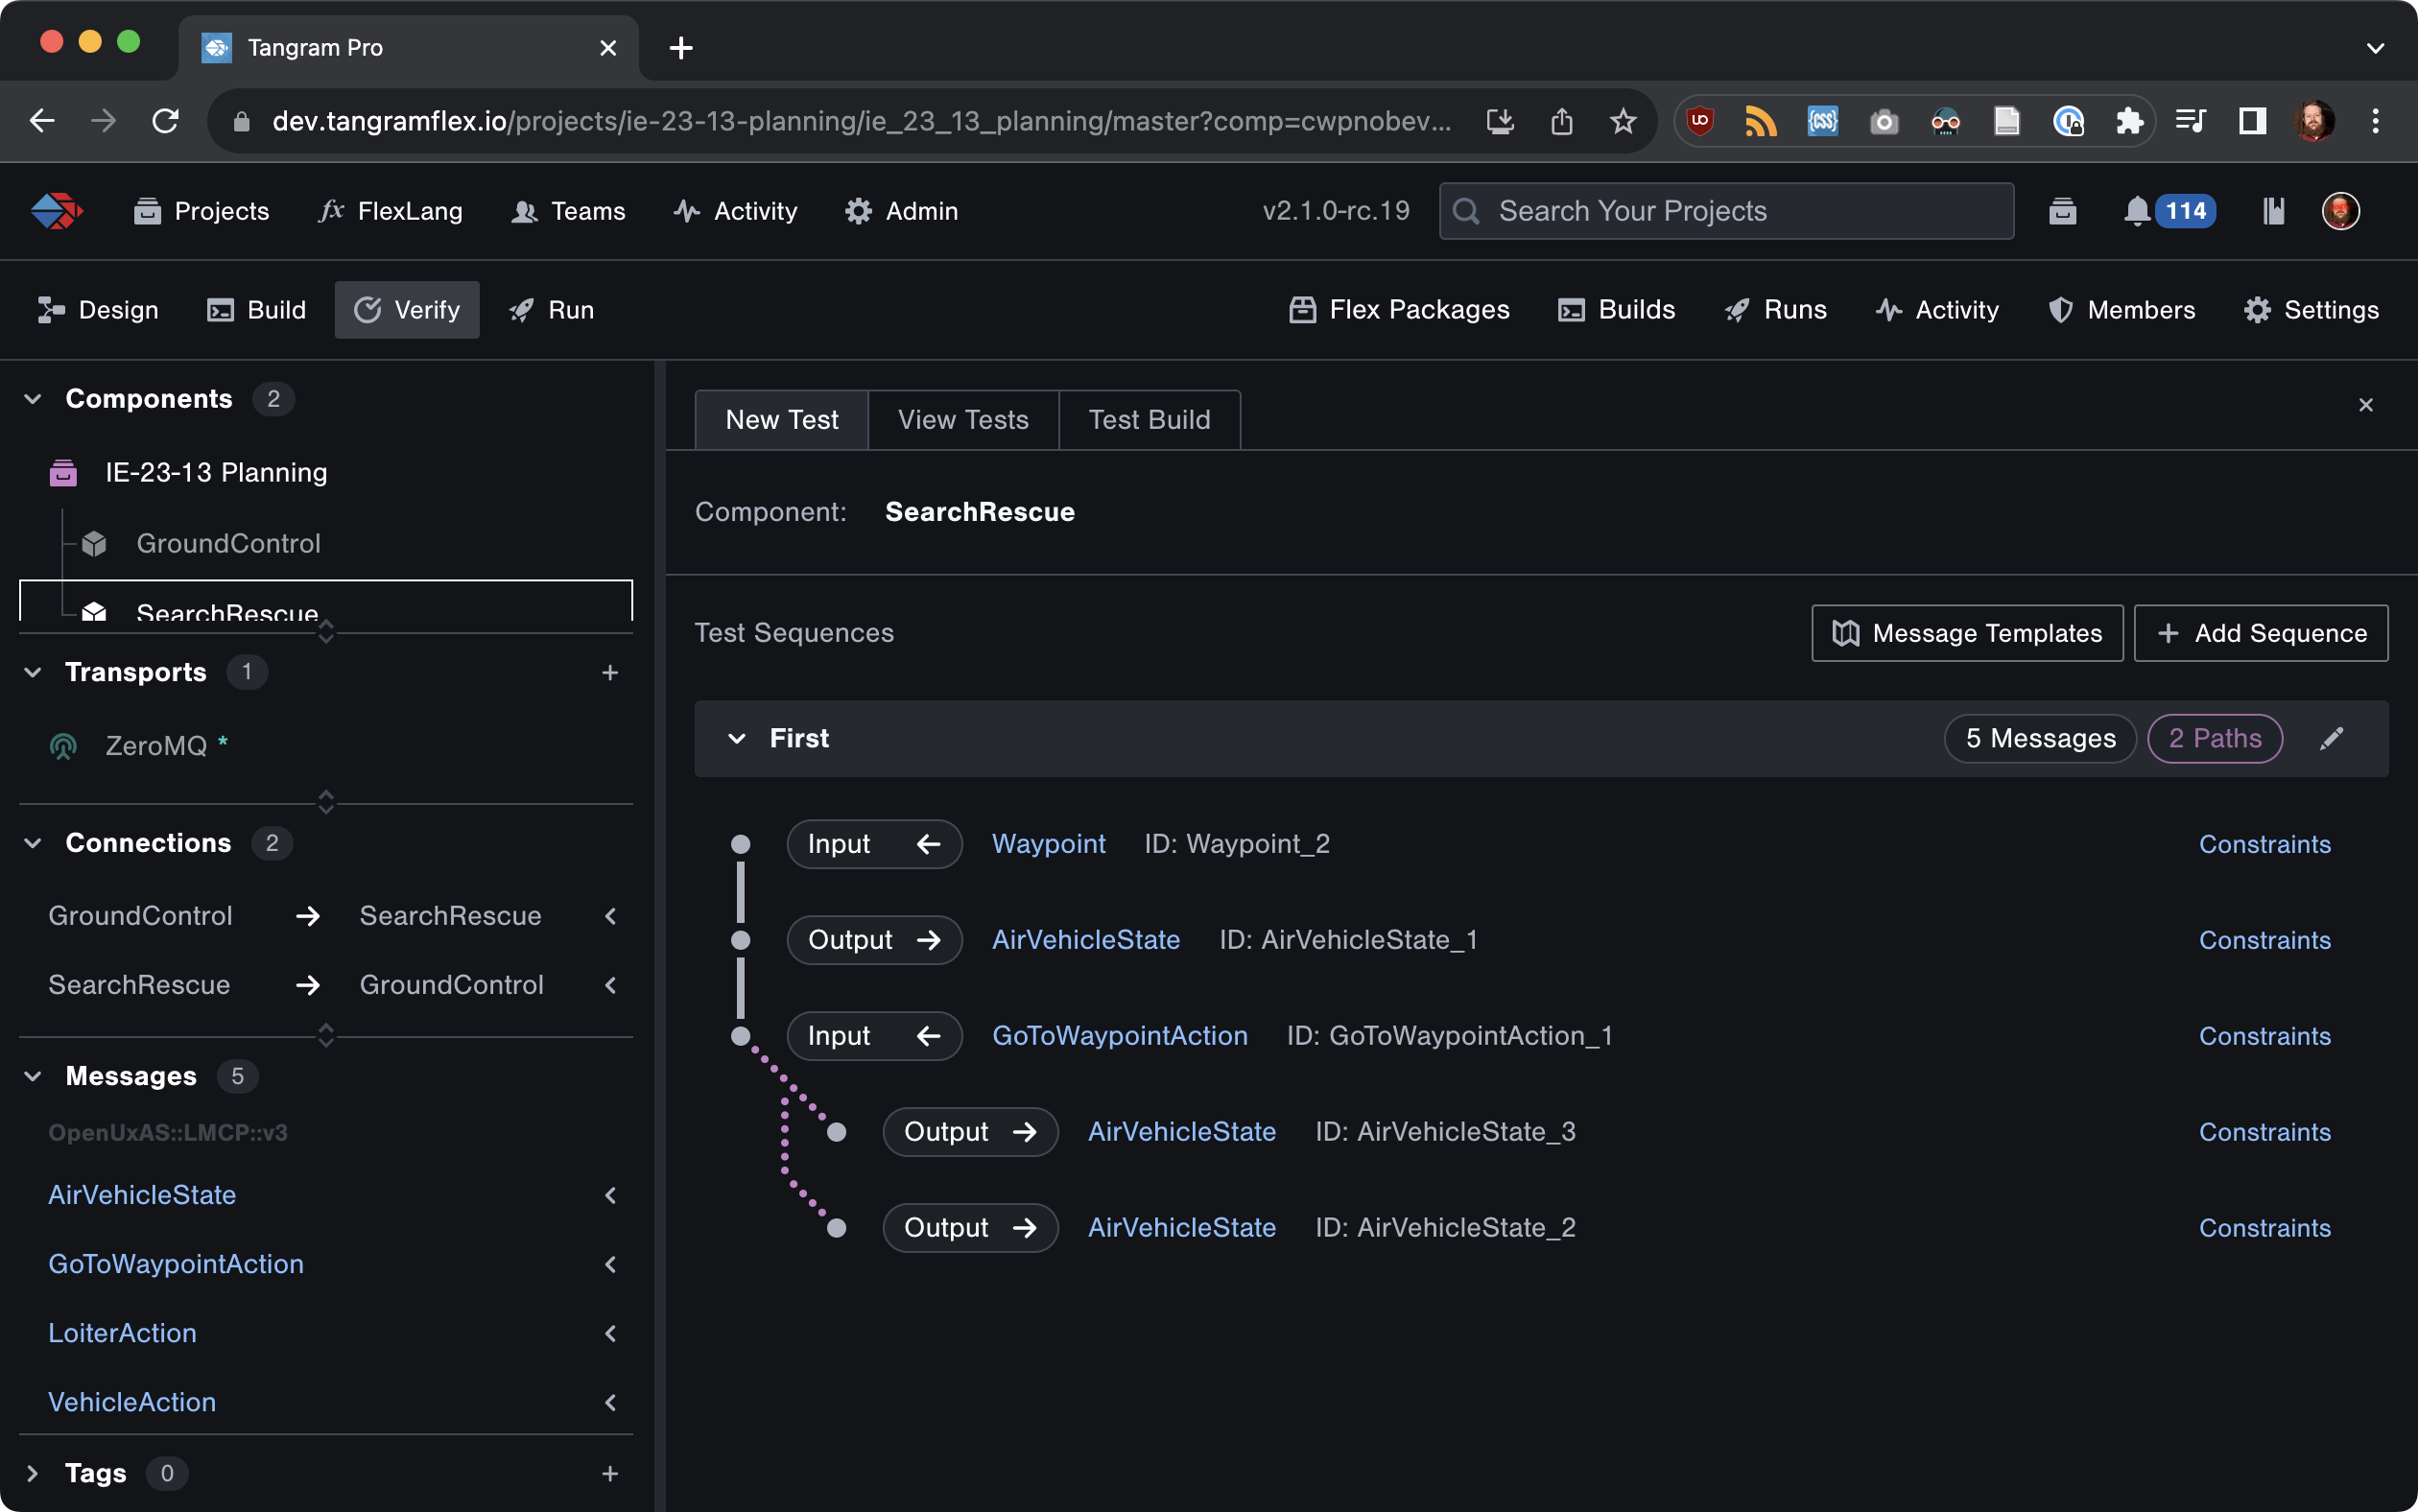The width and height of the screenshot is (2418, 1512).
Task: Open Constraints for AirVehicleState_3
Action: point(2265,1132)
